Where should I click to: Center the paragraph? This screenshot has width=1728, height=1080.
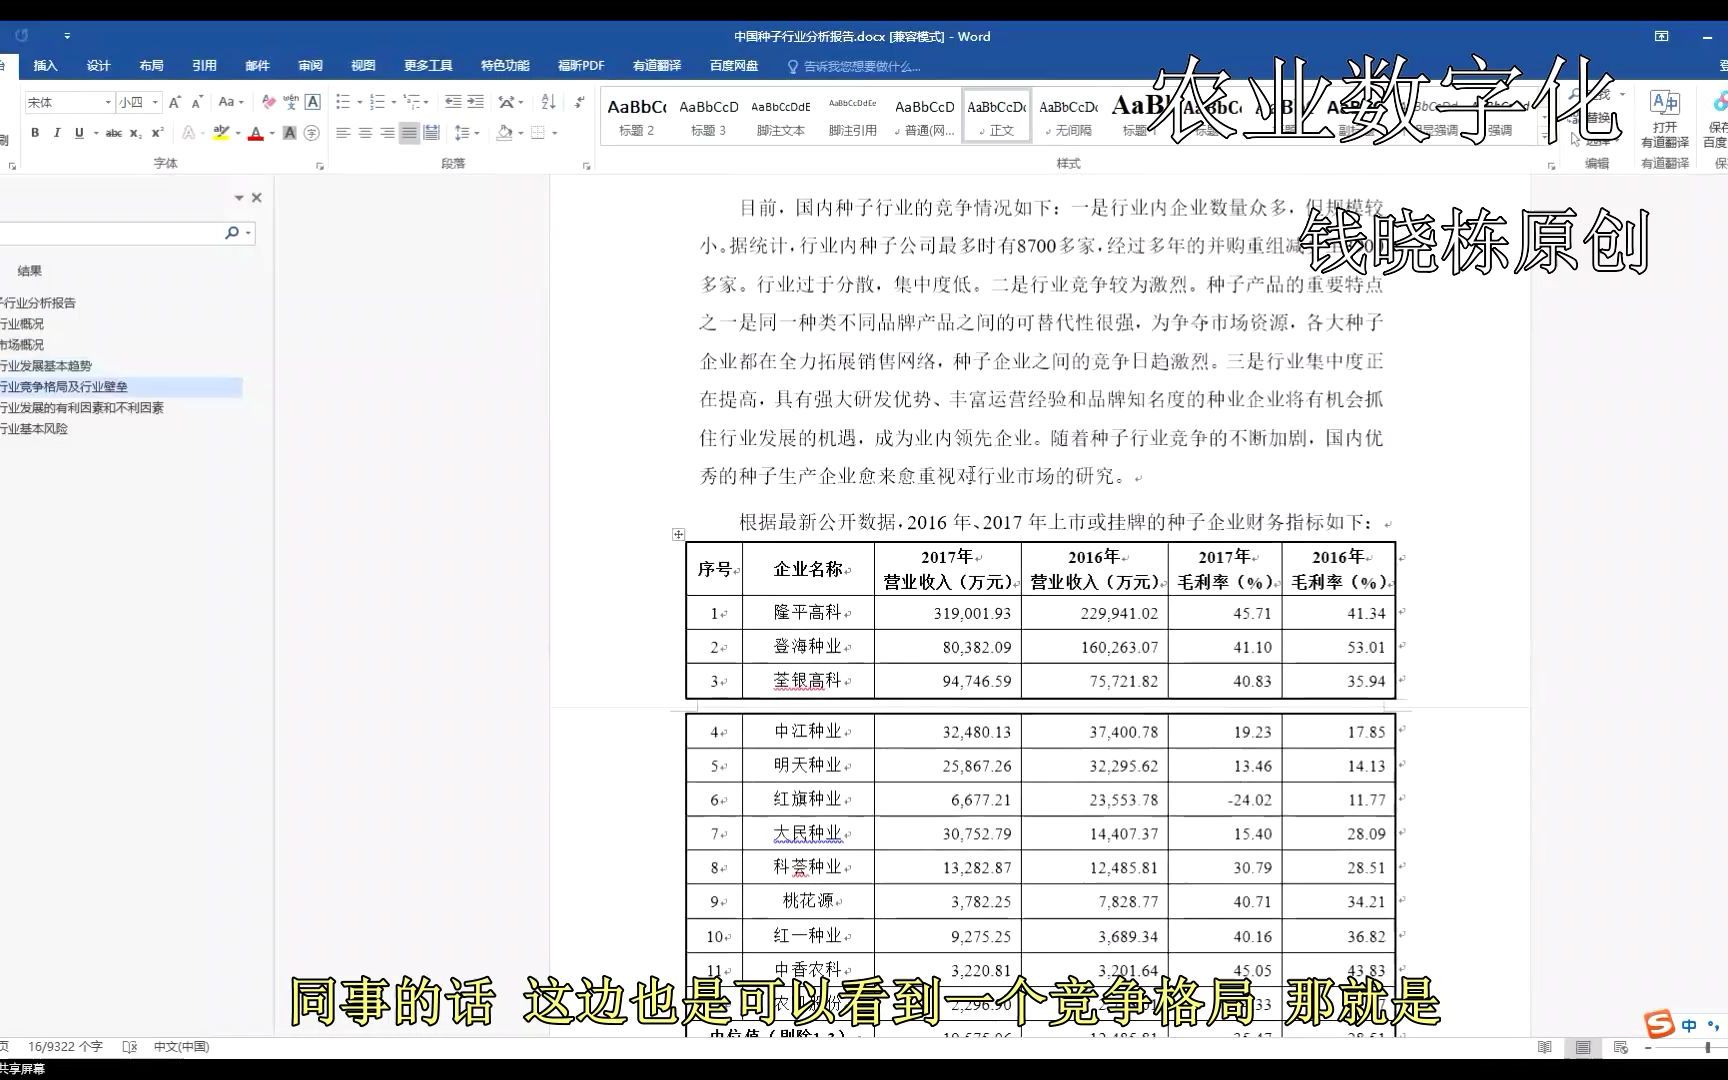(x=365, y=133)
